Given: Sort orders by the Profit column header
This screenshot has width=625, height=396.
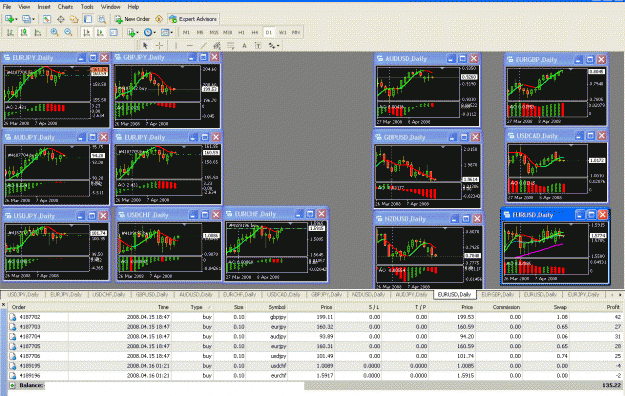Looking at the screenshot, I should point(613,307).
